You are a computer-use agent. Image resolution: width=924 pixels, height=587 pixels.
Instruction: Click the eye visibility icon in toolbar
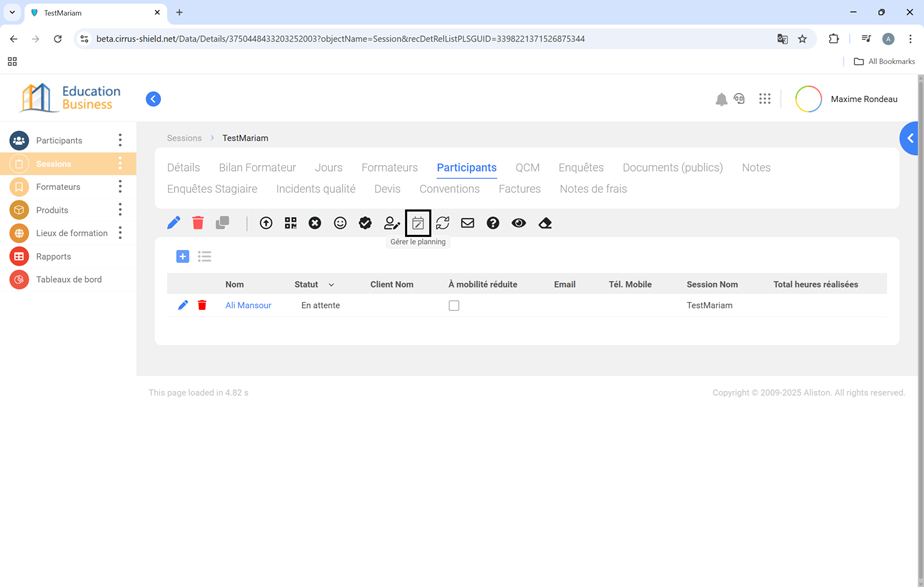518,223
